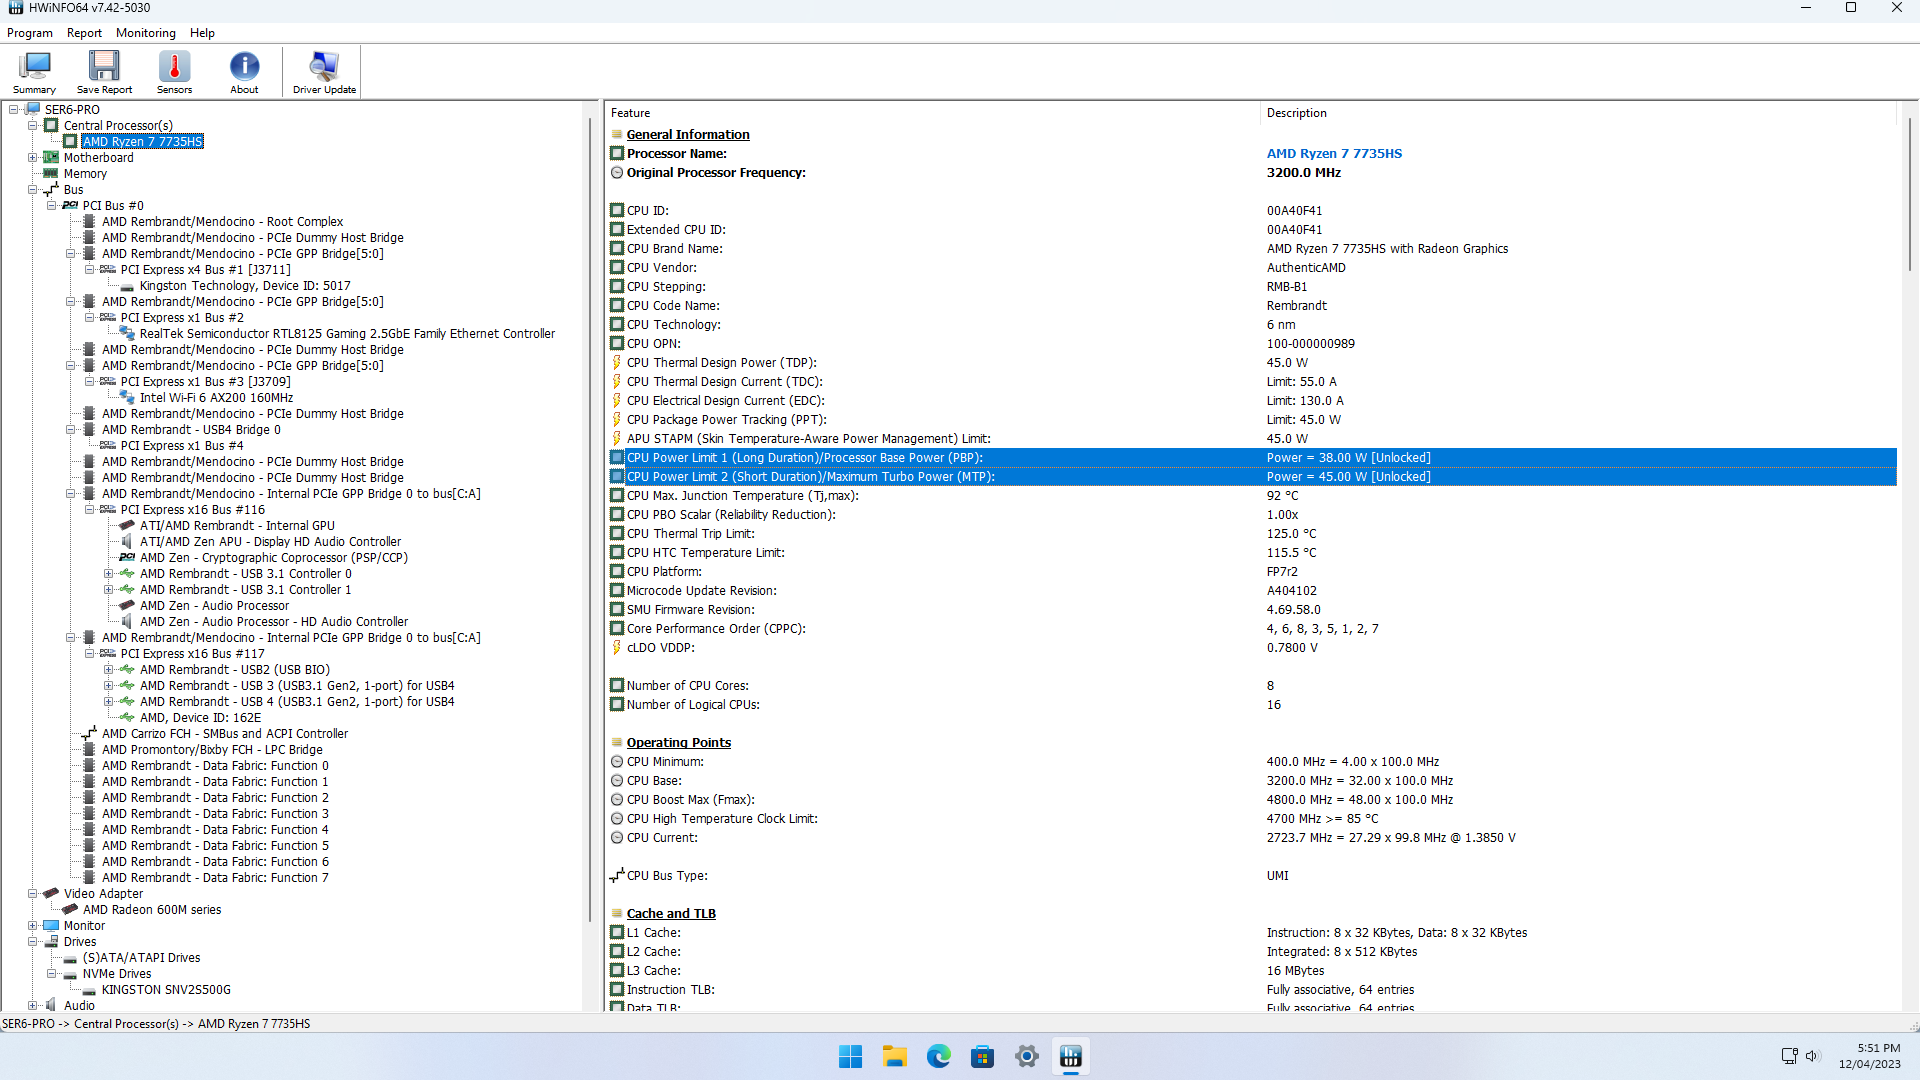Click Intel Wi-Fi 6 AX200 network icon

pos(127,398)
